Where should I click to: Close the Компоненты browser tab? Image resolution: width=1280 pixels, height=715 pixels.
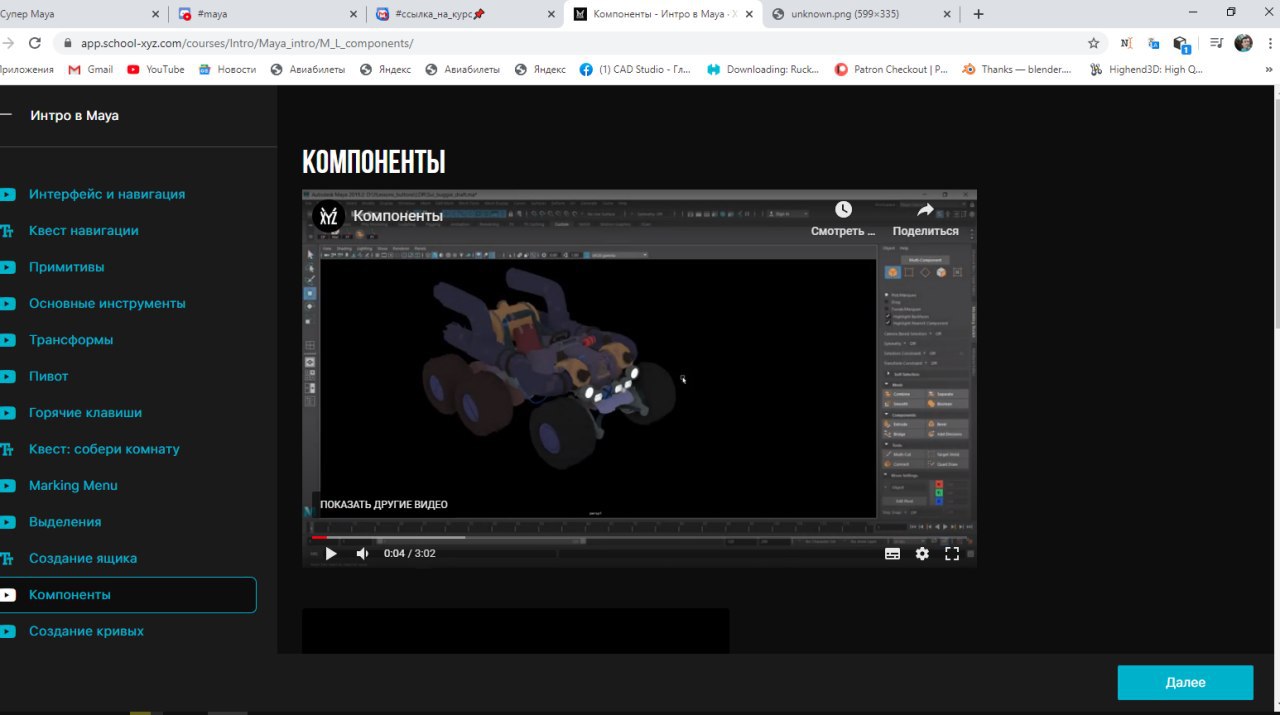[x=749, y=14]
